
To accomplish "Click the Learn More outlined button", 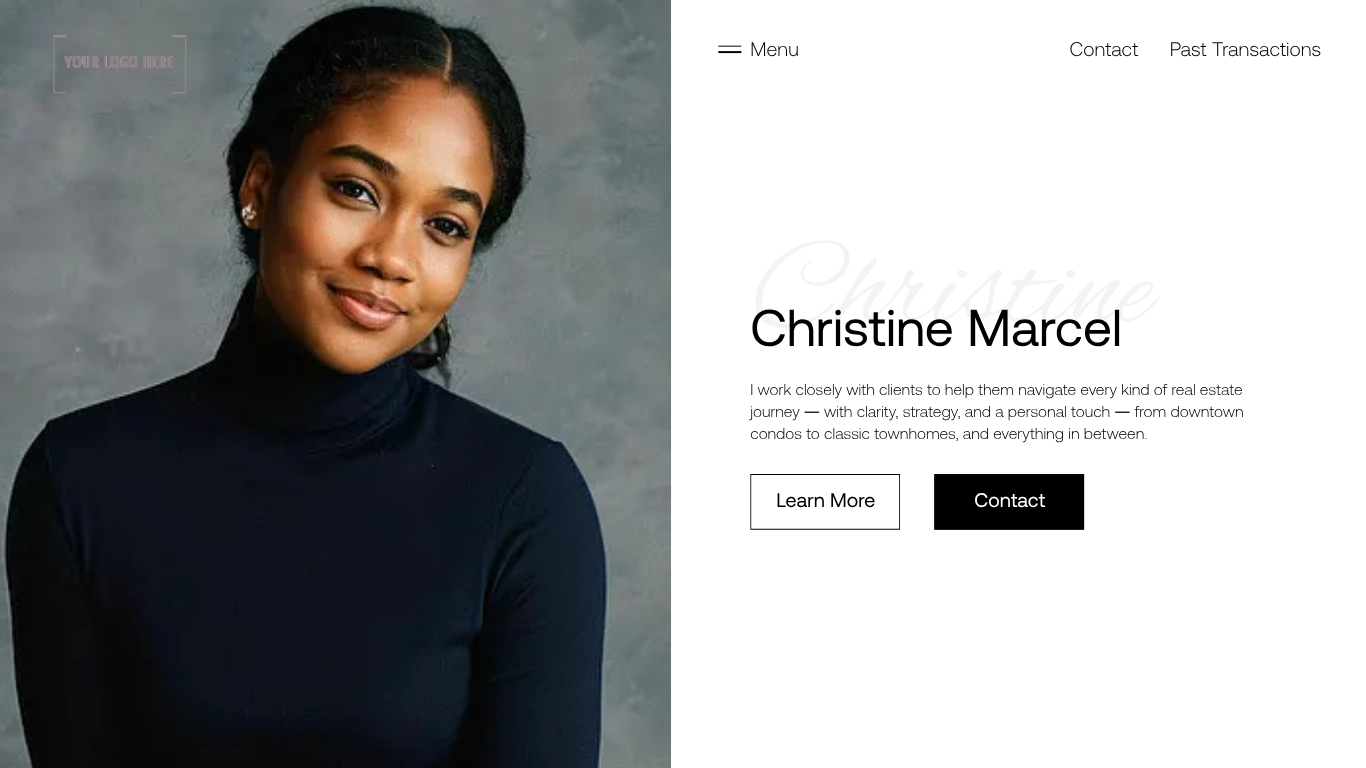I will click(x=825, y=502).
